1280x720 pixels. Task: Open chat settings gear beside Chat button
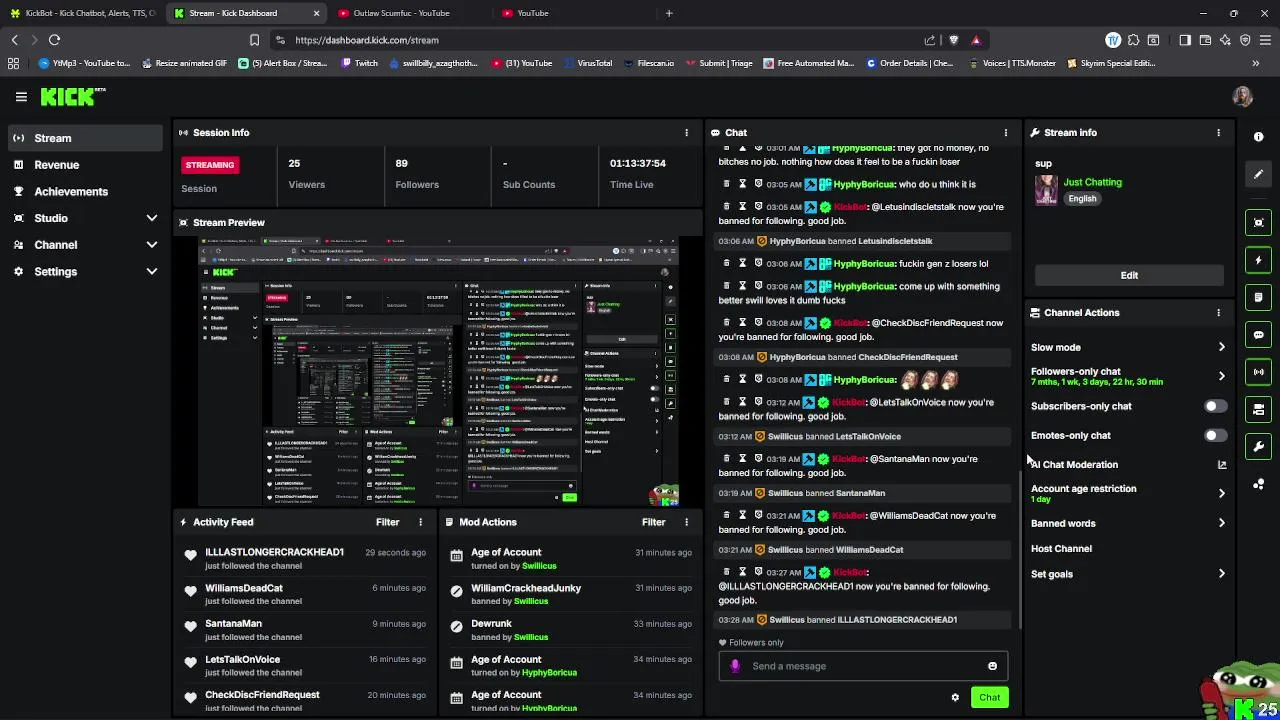tap(955, 698)
